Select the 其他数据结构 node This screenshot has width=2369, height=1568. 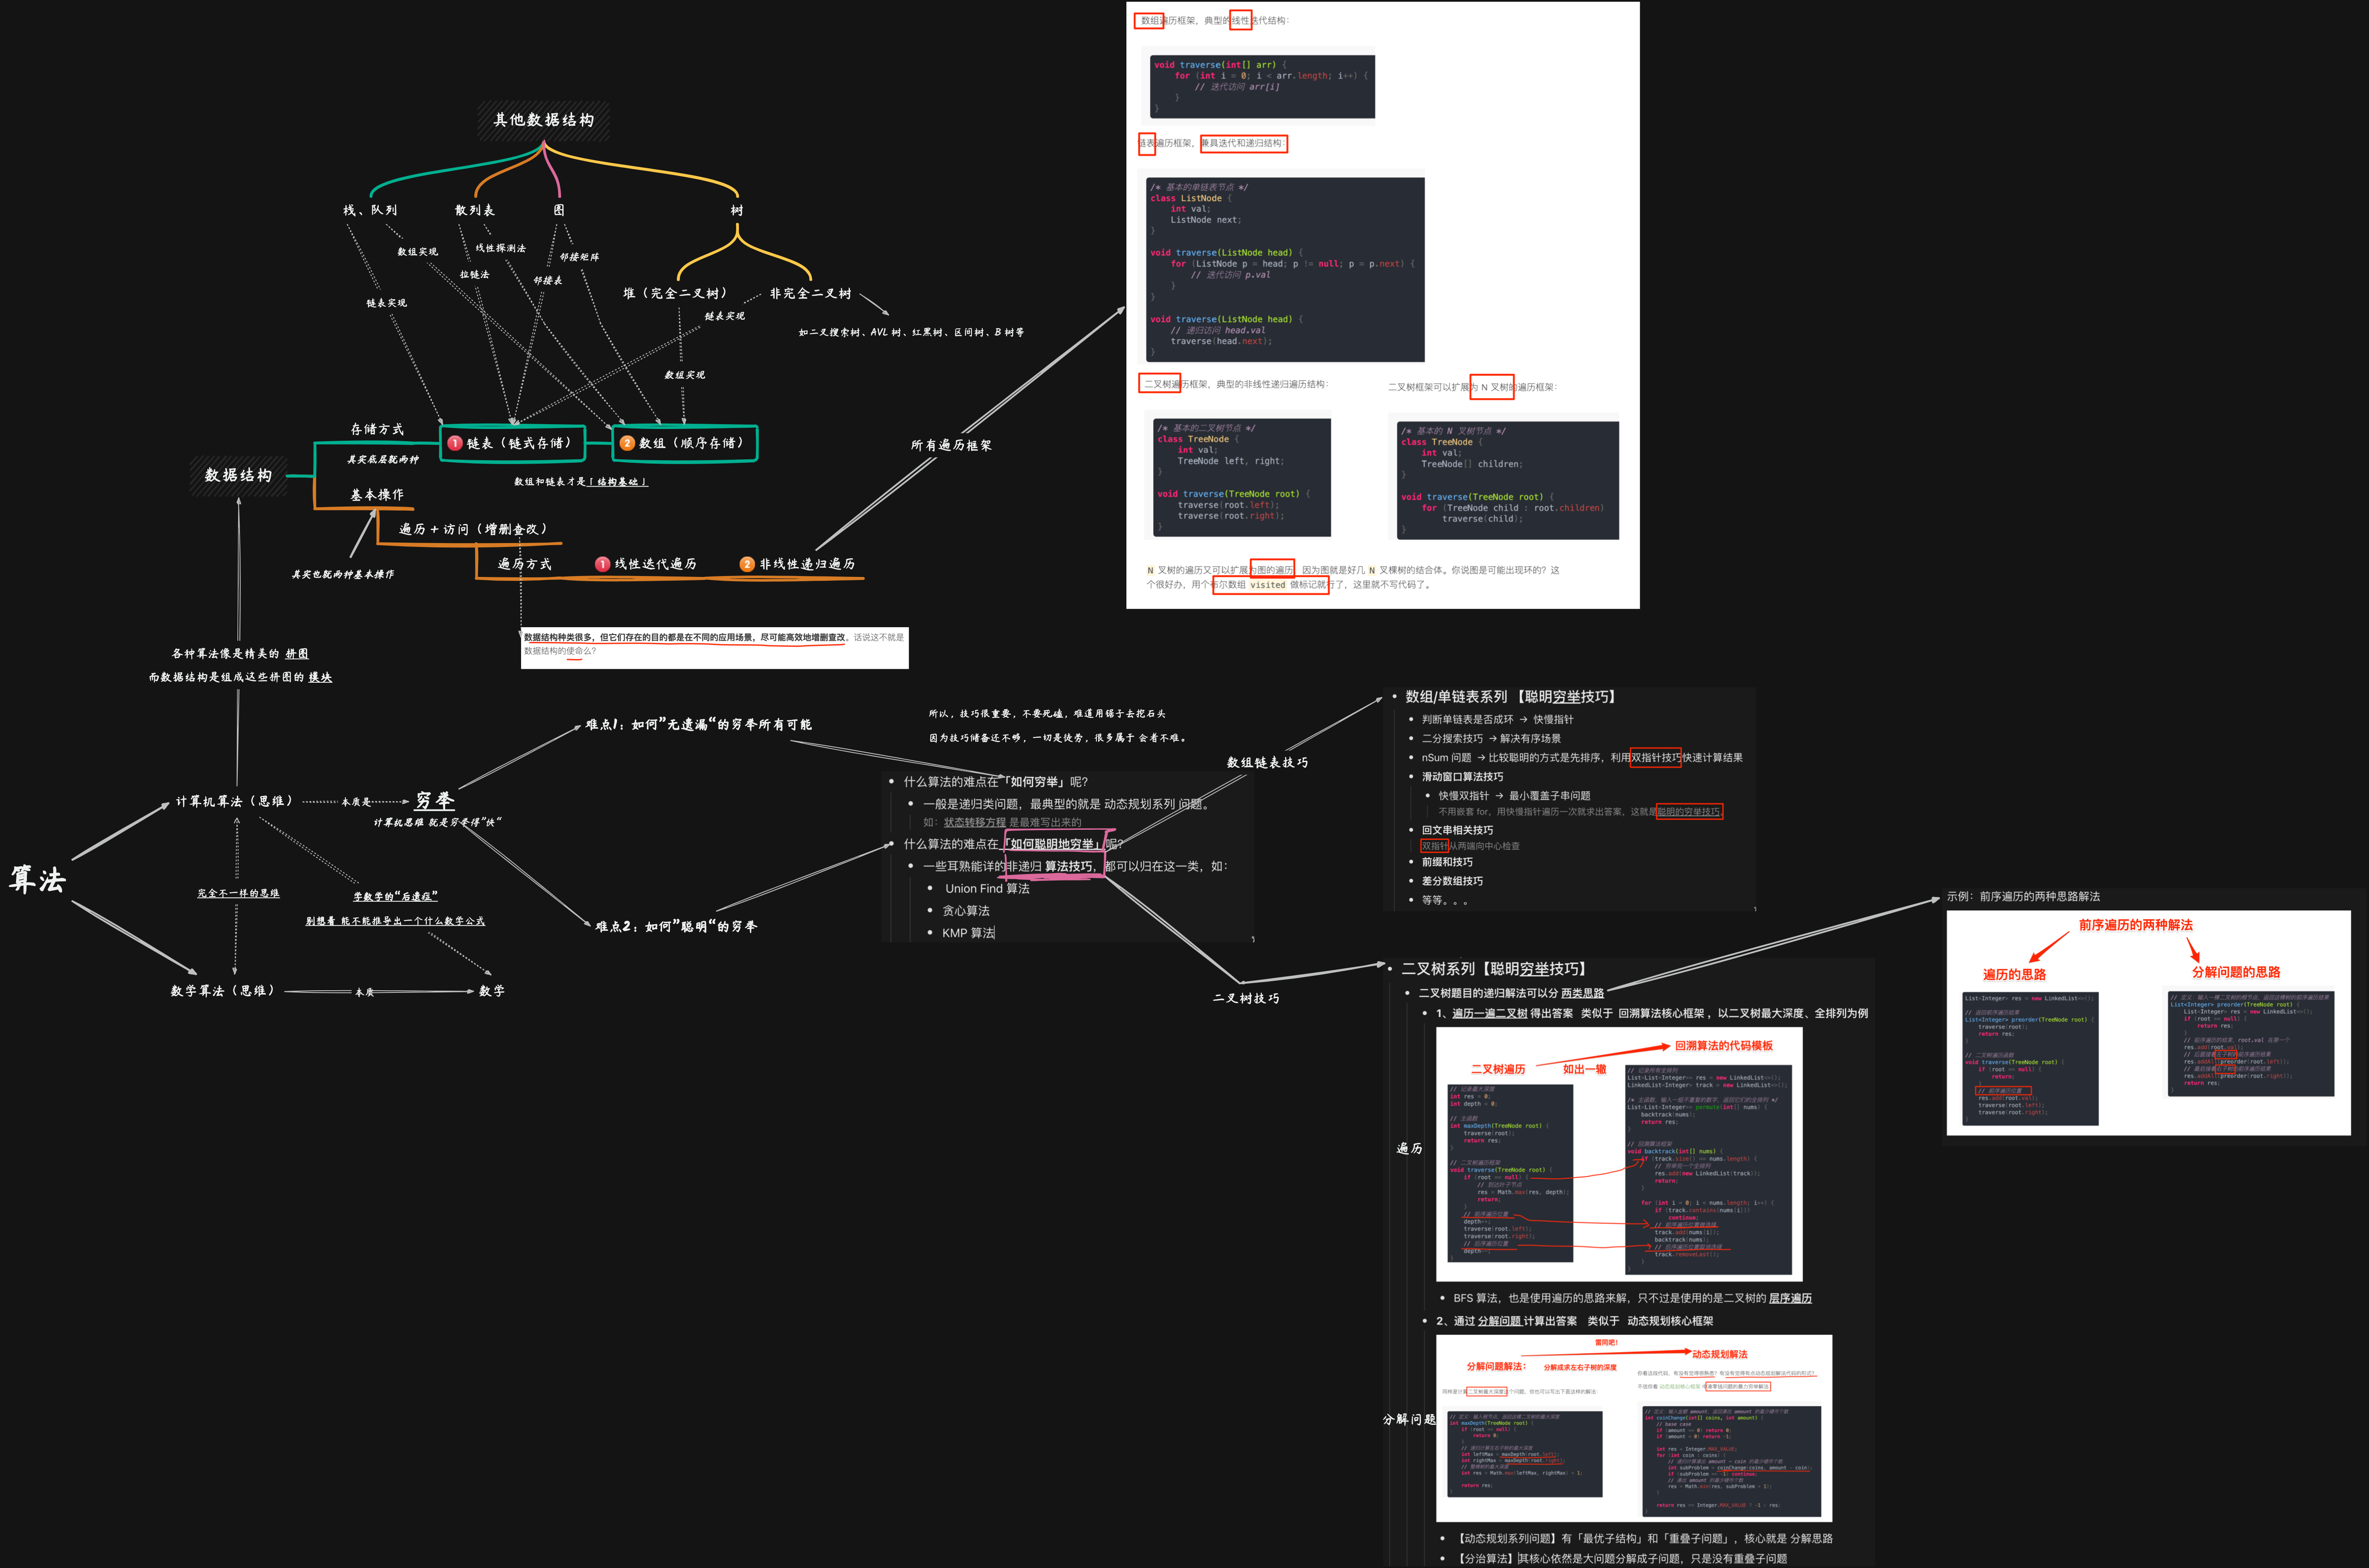coord(543,120)
